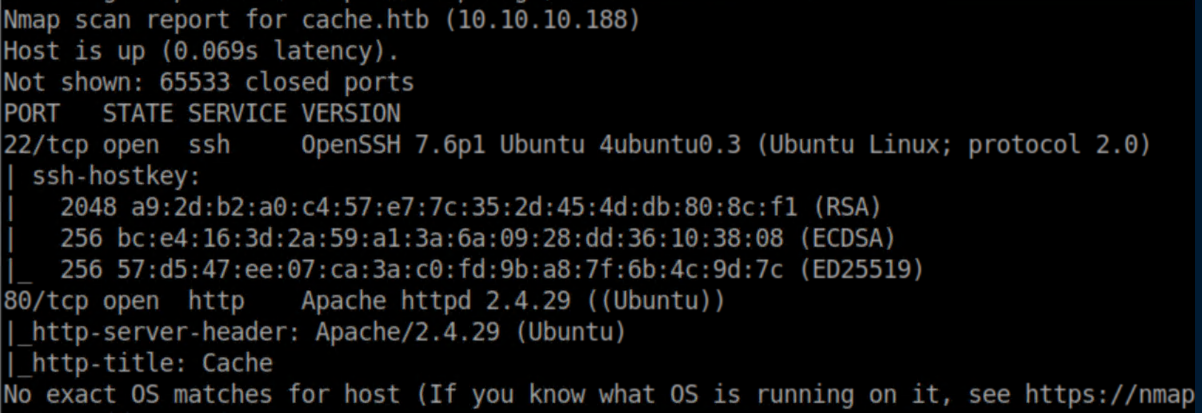Click the VERSION column header
The height and width of the screenshot is (413, 1202).
coord(351,112)
